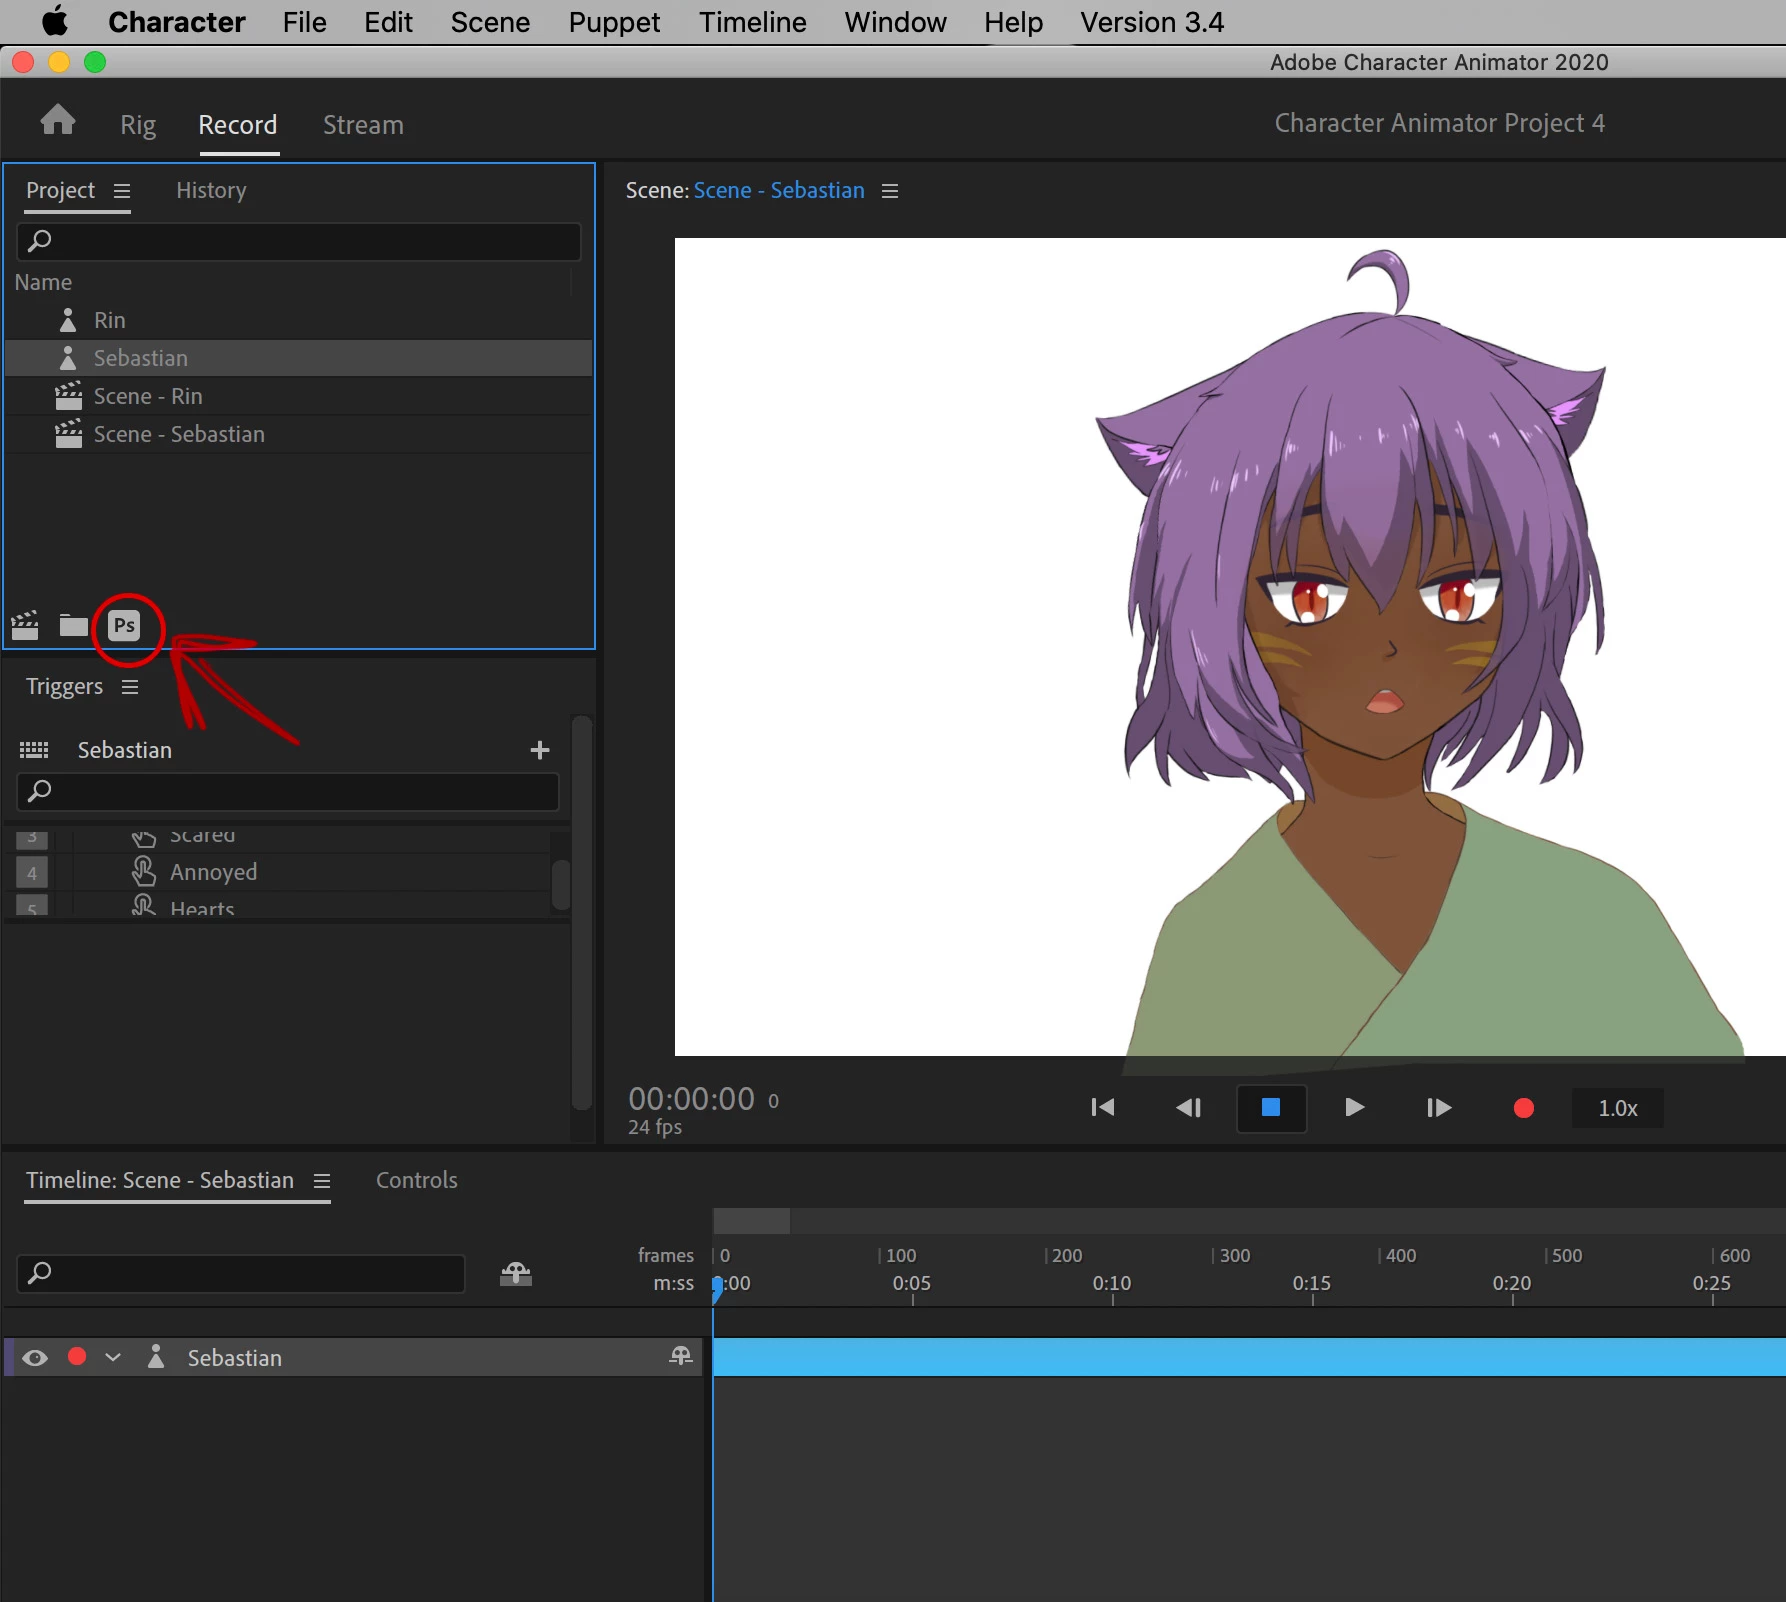Step forward one frame
The width and height of the screenshot is (1786, 1602).
tap(1438, 1108)
